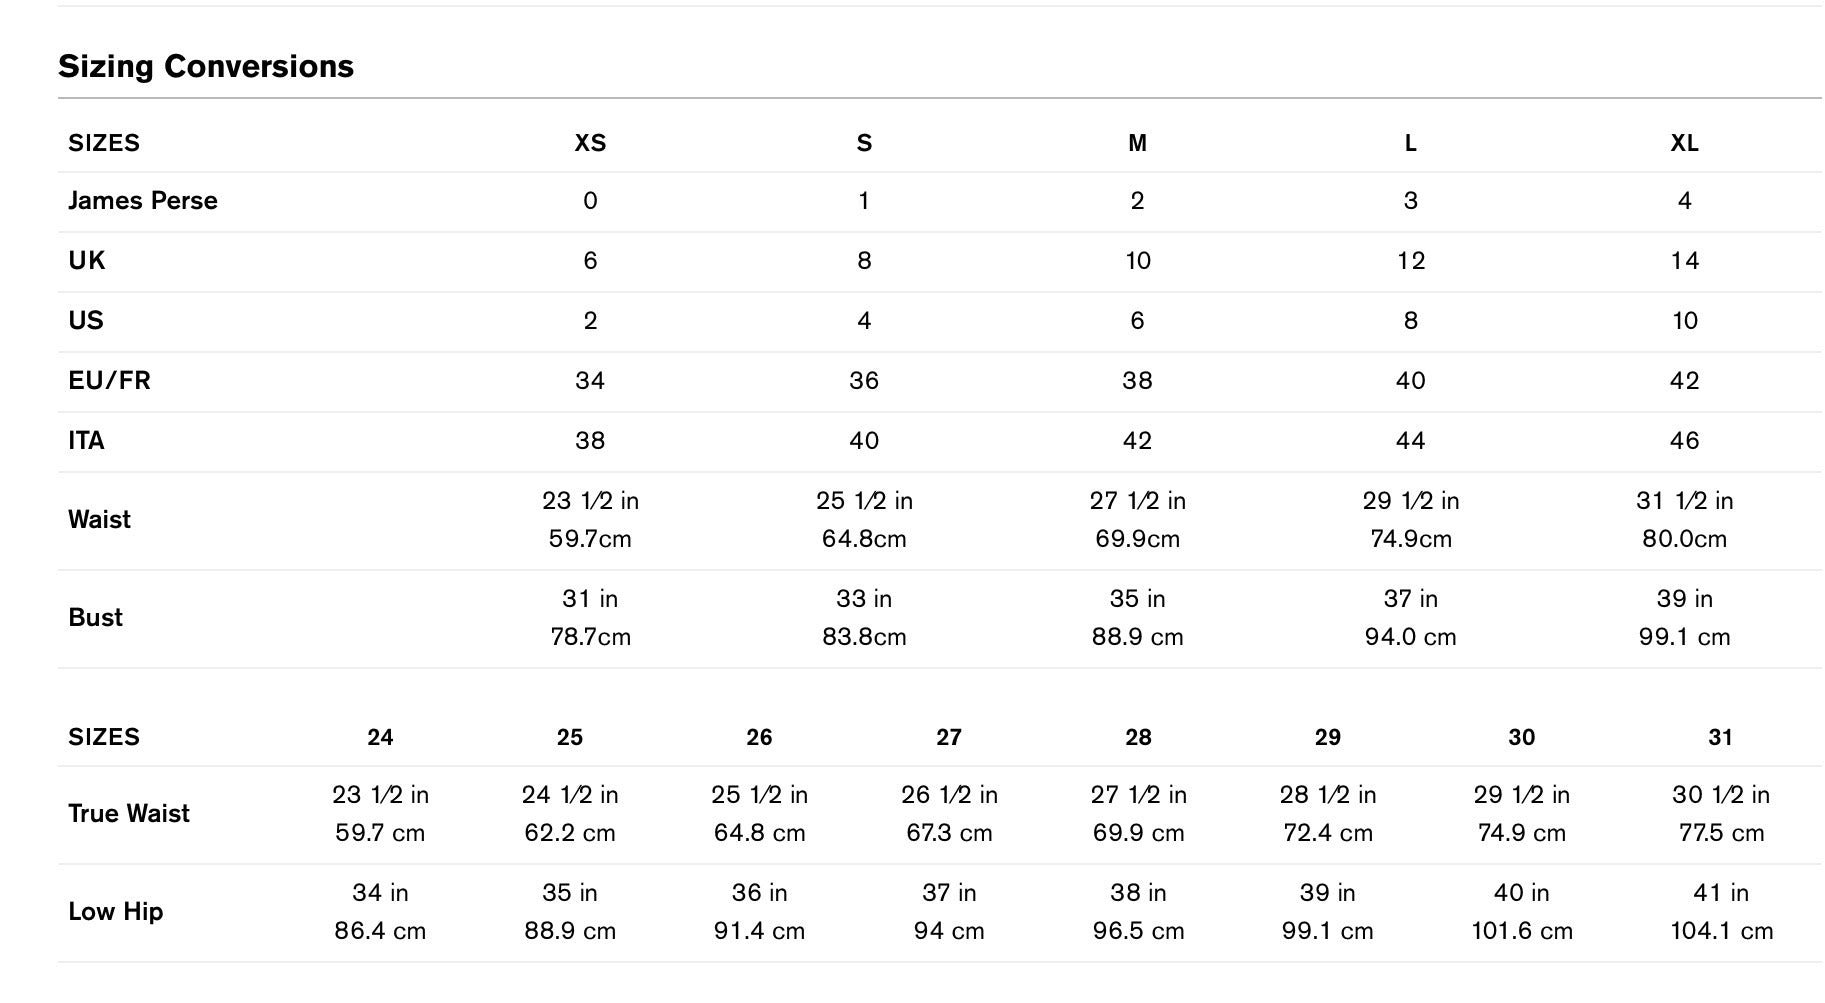The width and height of the screenshot is (1825, 1003).
Task: Click the 27 1/2 in waist for M
Action: [1137, 501]
